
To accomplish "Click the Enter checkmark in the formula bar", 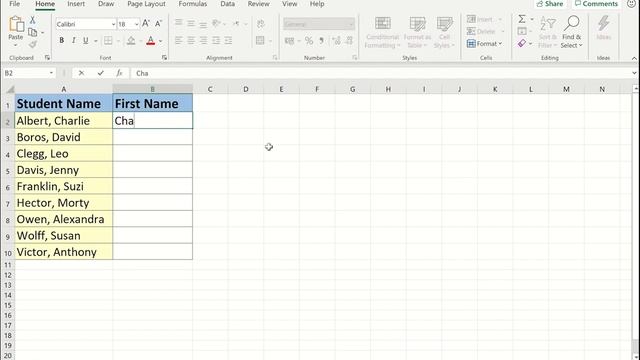I will [100, 73].
